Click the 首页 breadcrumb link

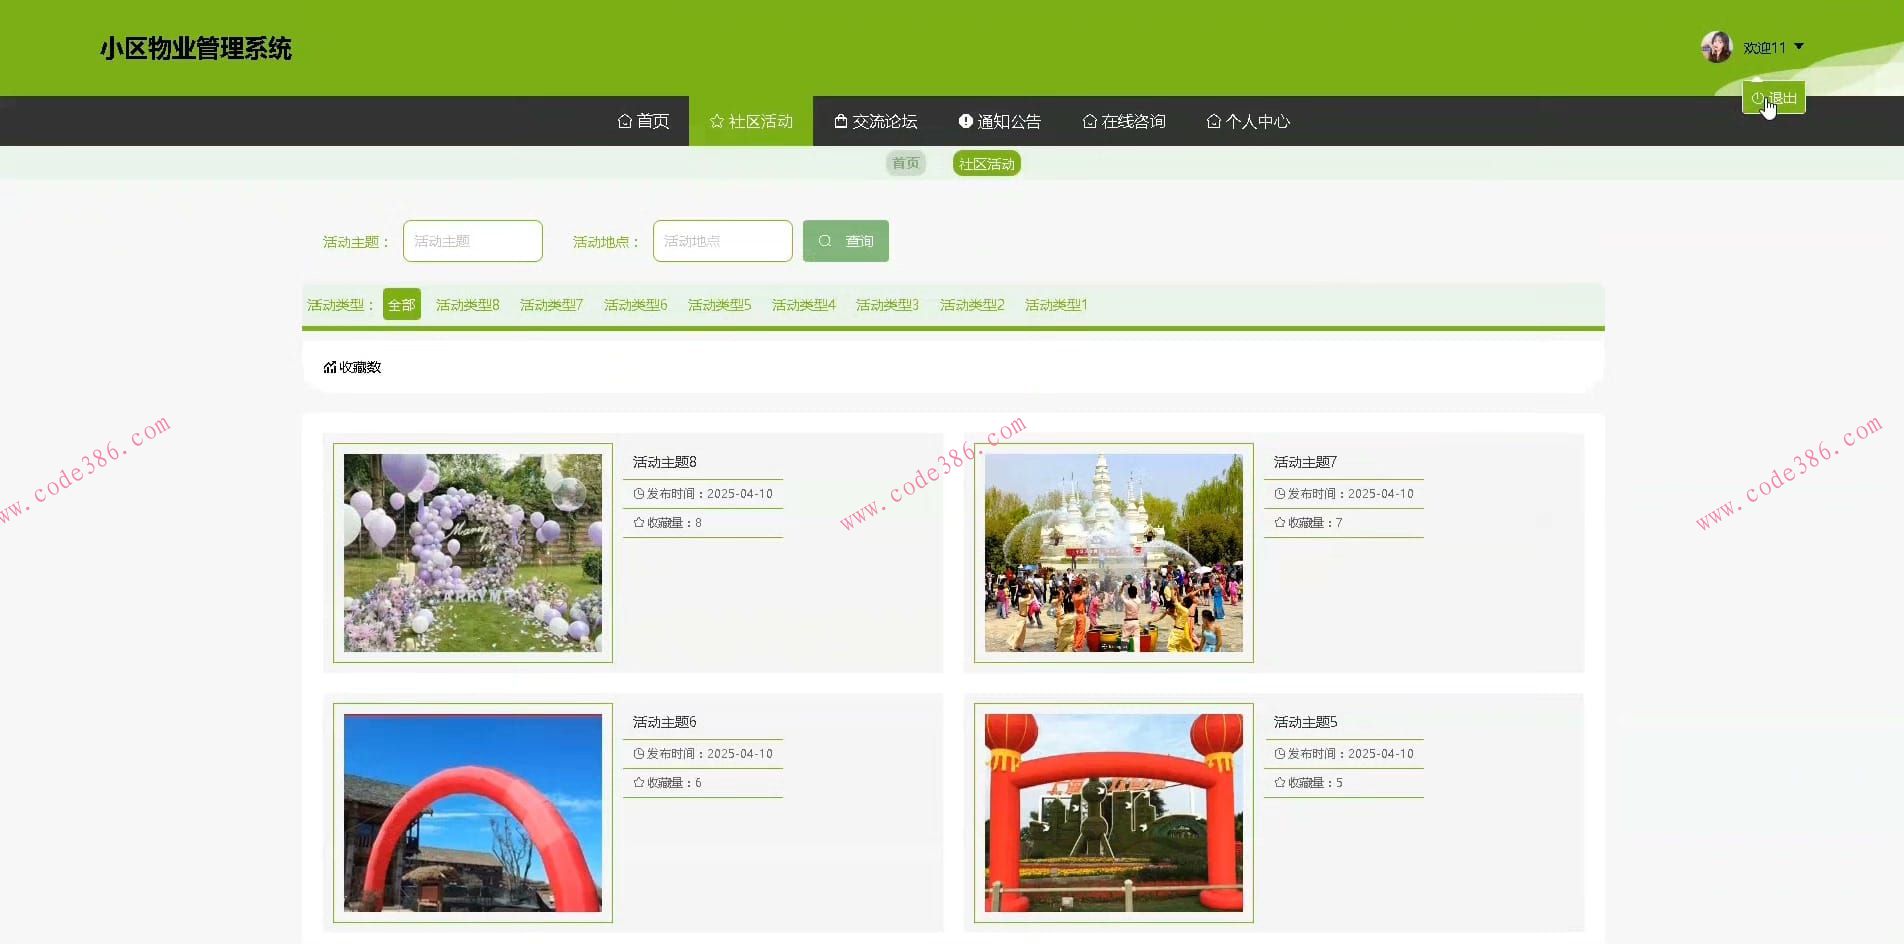905,163
